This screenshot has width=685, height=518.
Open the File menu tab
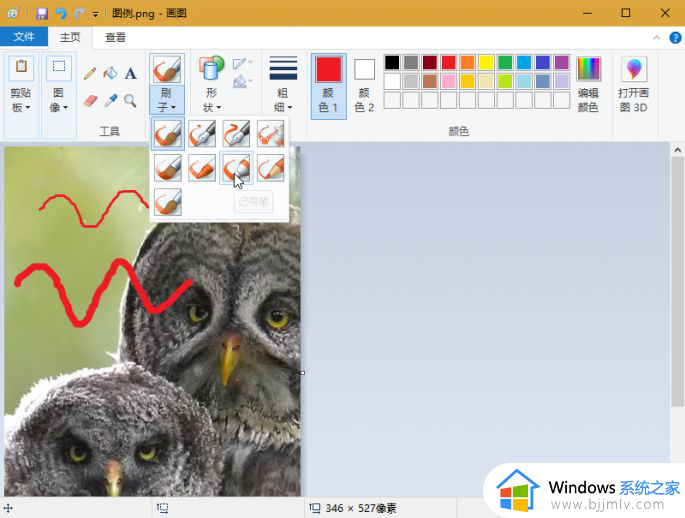(x=24, y=37)
